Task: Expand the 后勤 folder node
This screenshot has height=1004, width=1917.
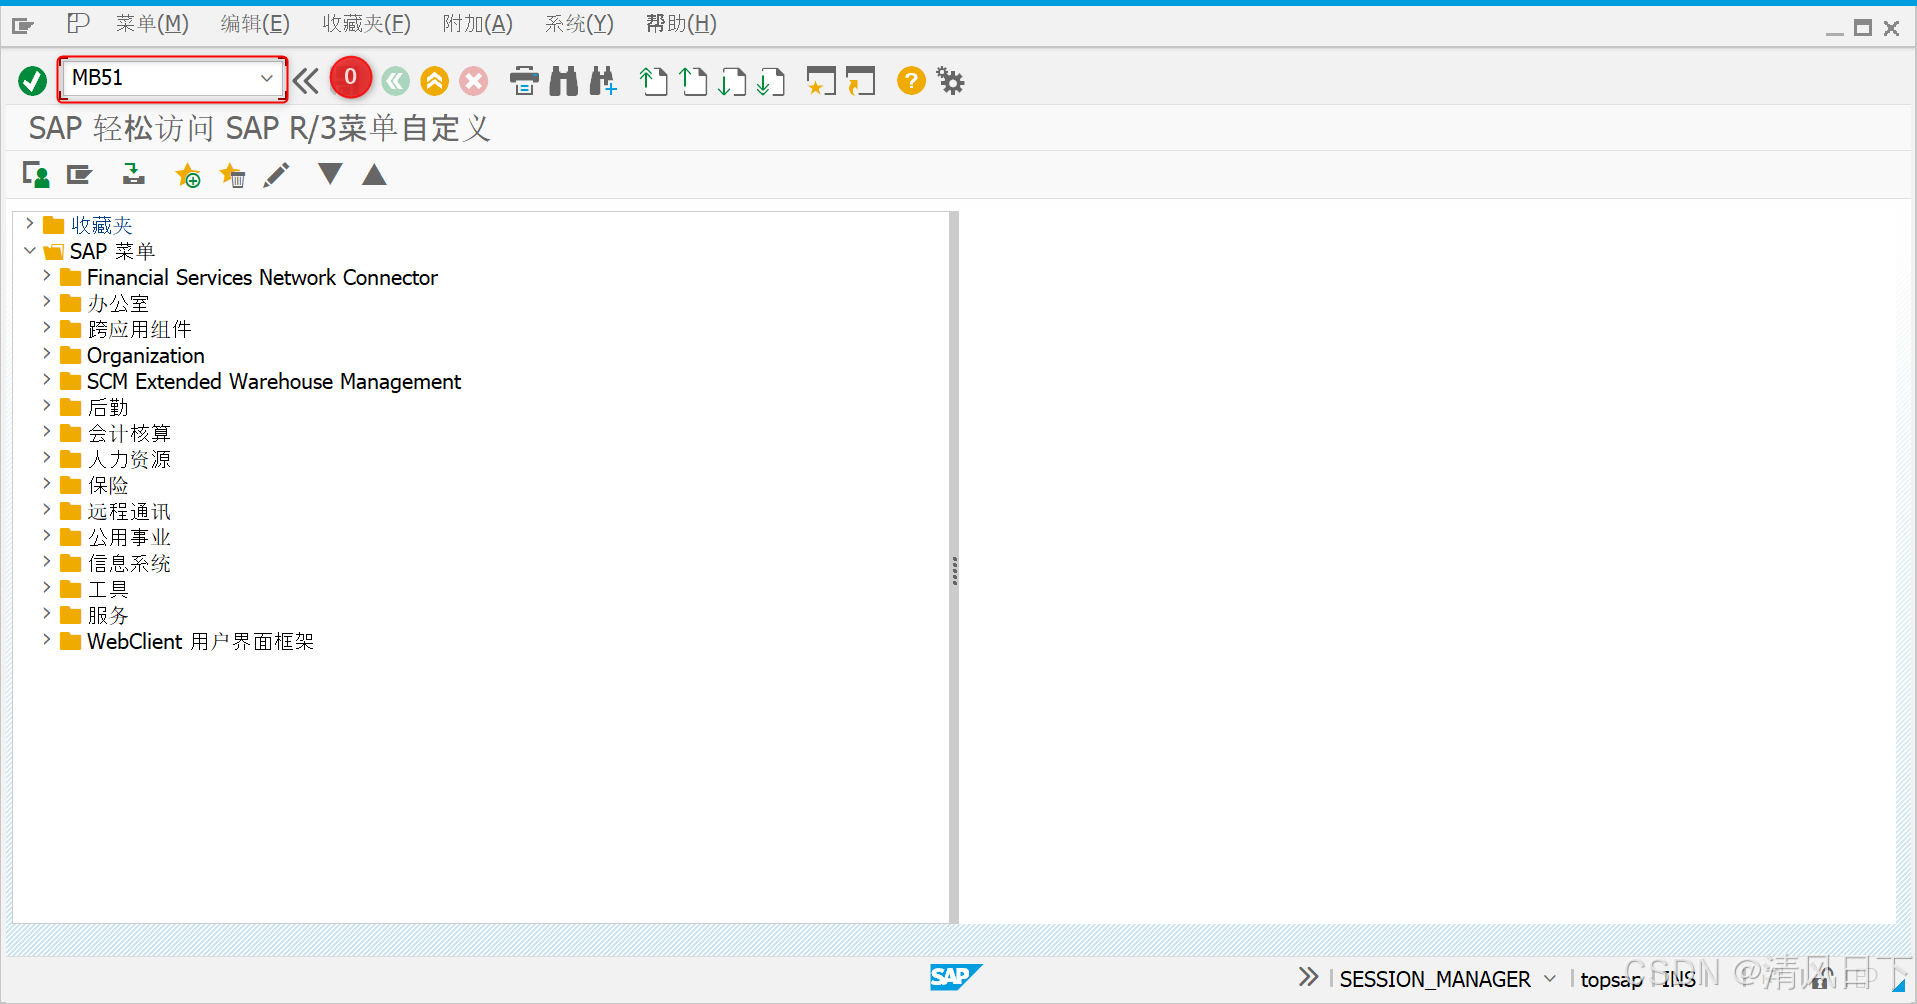Action: pyautogui.click(x=46, y=406)
